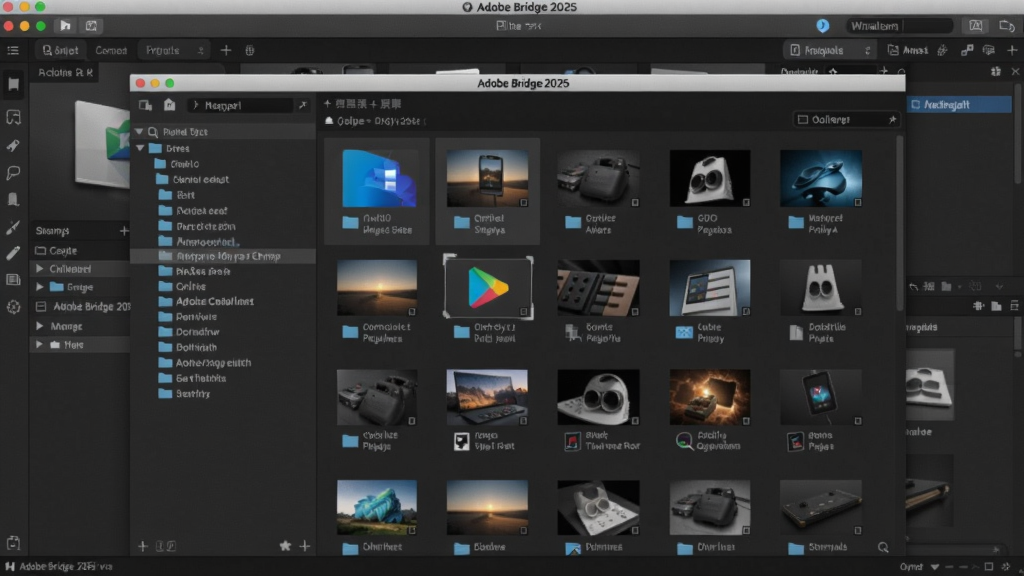1024x576 pixels.
Task: Click the plus button beside the Stamps panel header
Action: [123, 231]
